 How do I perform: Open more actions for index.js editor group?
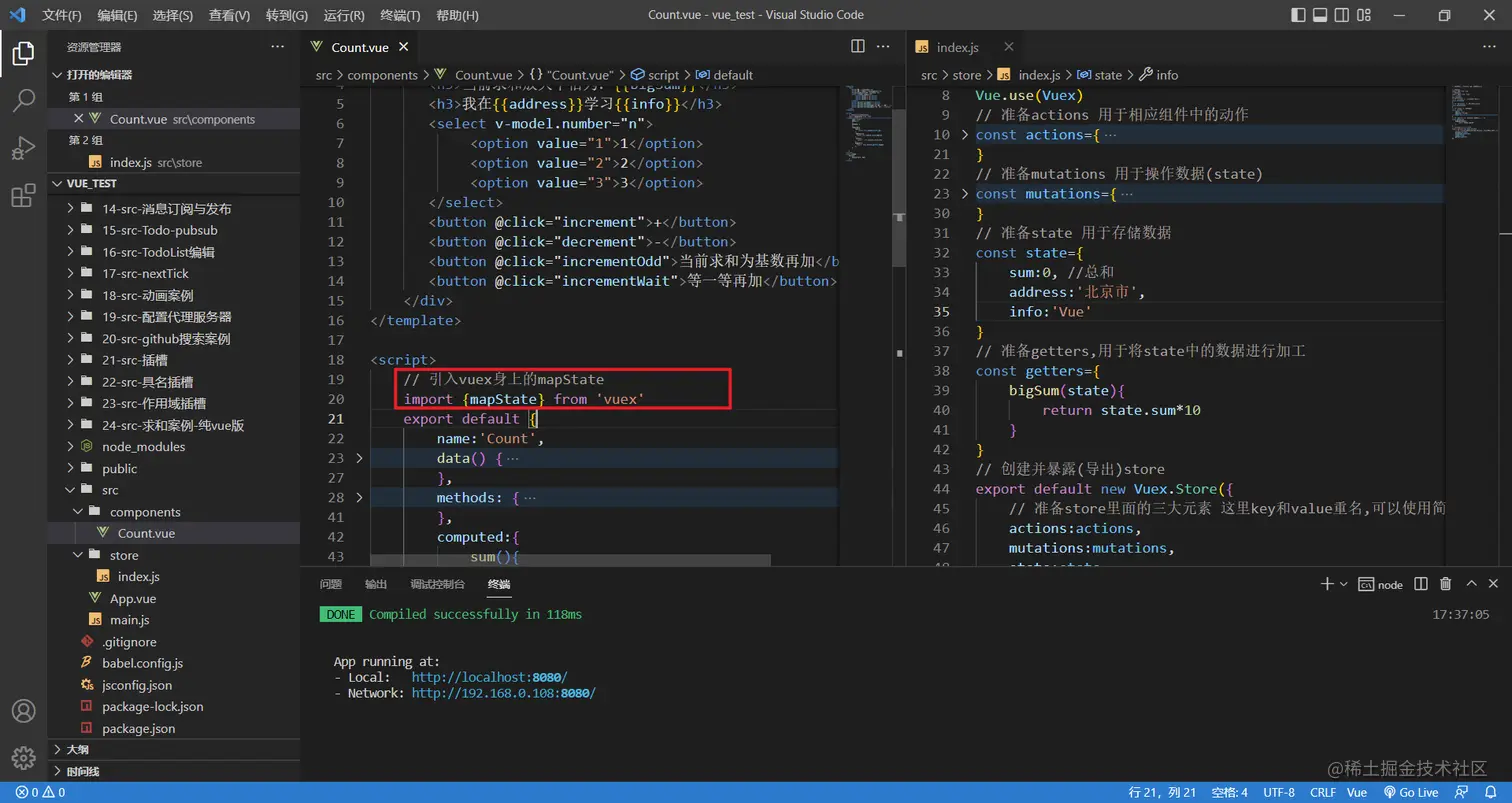click(x=1489, y=46)
